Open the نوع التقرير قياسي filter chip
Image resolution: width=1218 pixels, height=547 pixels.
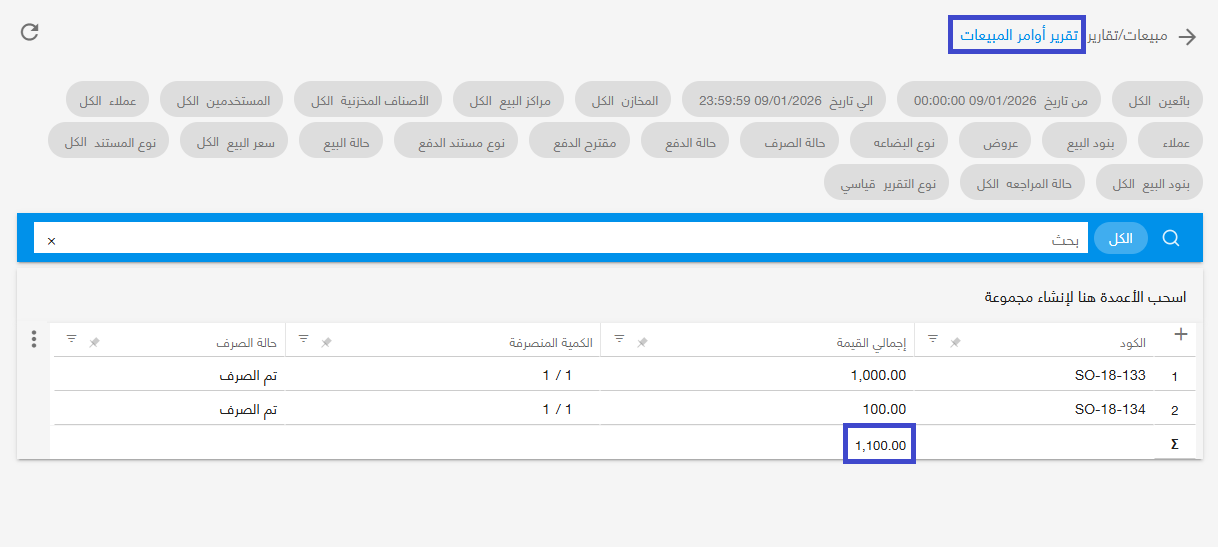pos(886,184)
